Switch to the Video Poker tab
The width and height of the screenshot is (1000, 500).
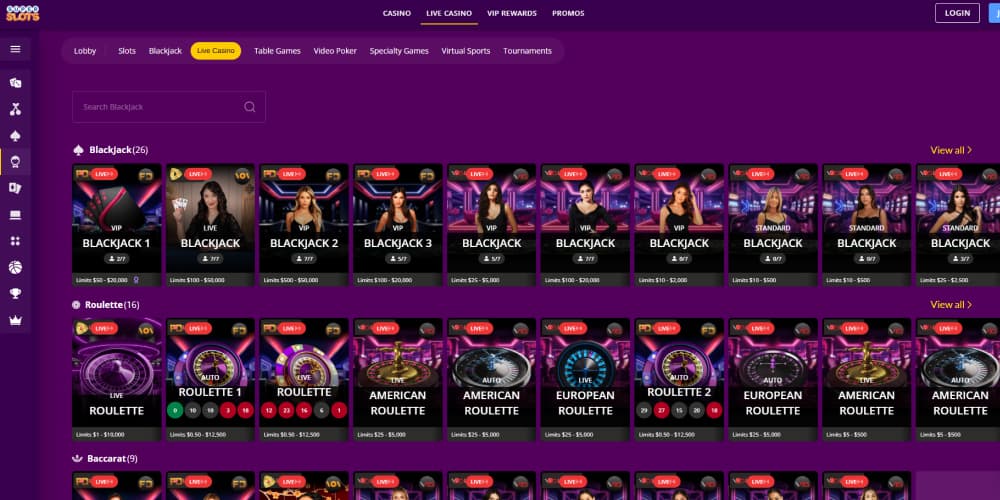(335, 51)
